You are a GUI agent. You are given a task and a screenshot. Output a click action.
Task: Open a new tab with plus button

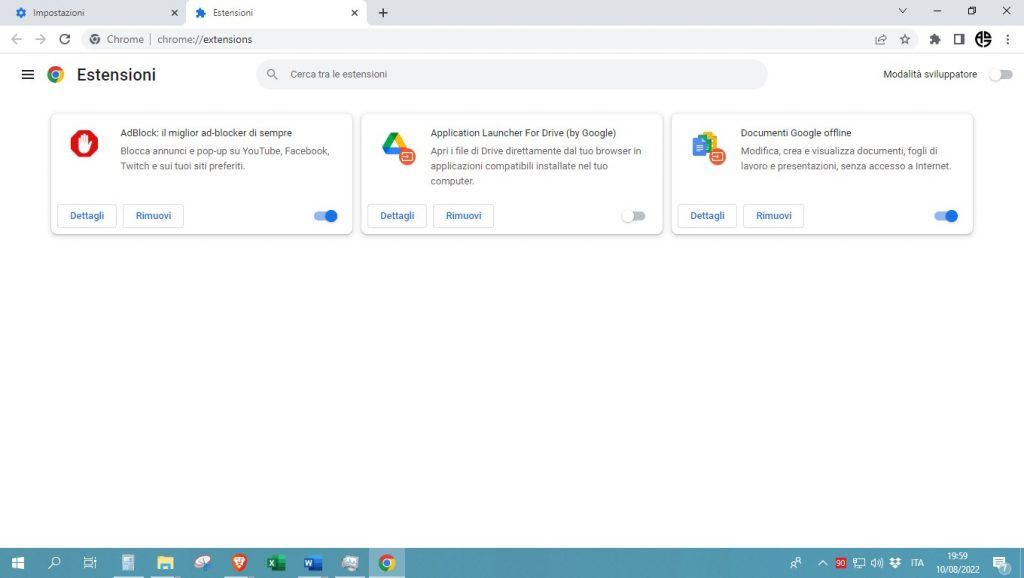click(x=383, y=13)
